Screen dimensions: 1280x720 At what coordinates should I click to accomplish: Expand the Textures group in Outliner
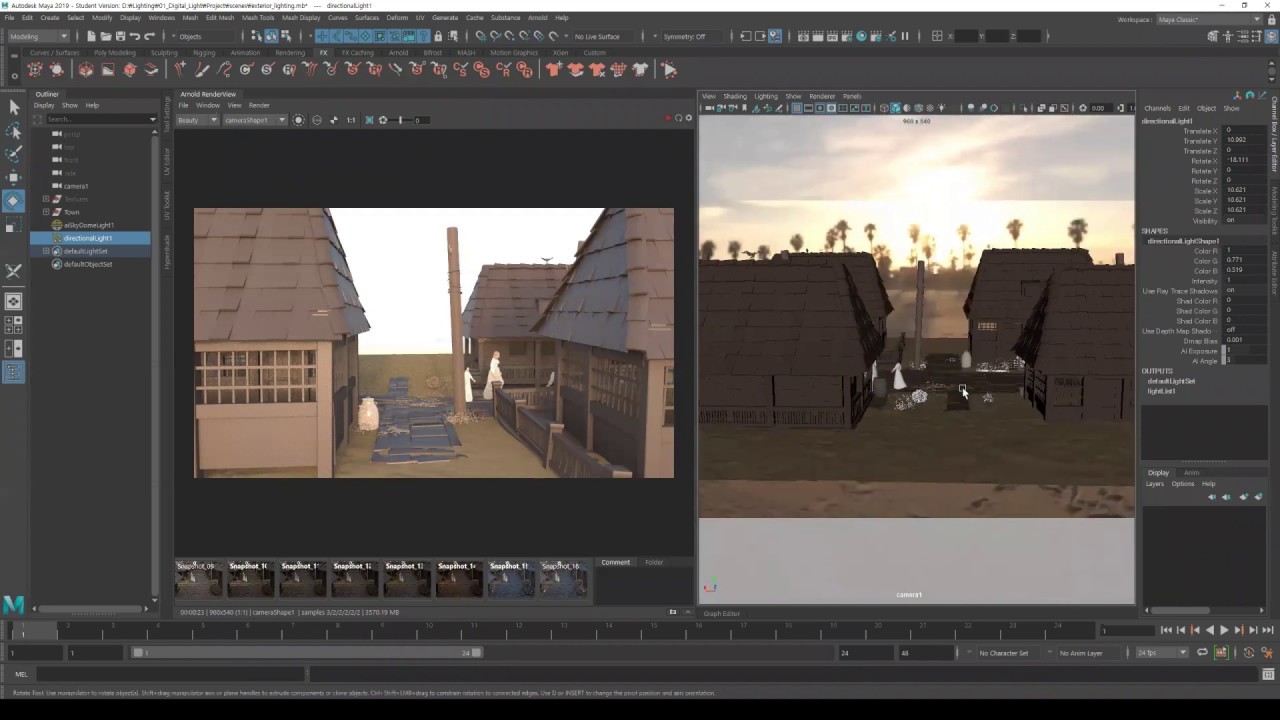point(46,199)
